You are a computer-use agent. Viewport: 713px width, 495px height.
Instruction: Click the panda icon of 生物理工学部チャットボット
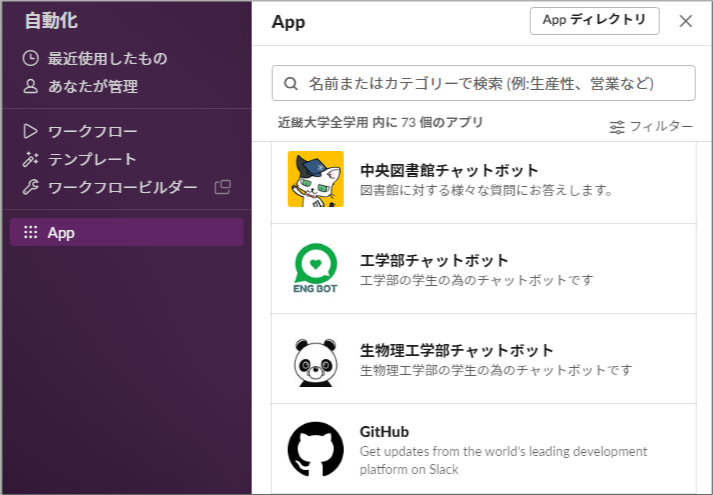[x=315, y=360]
